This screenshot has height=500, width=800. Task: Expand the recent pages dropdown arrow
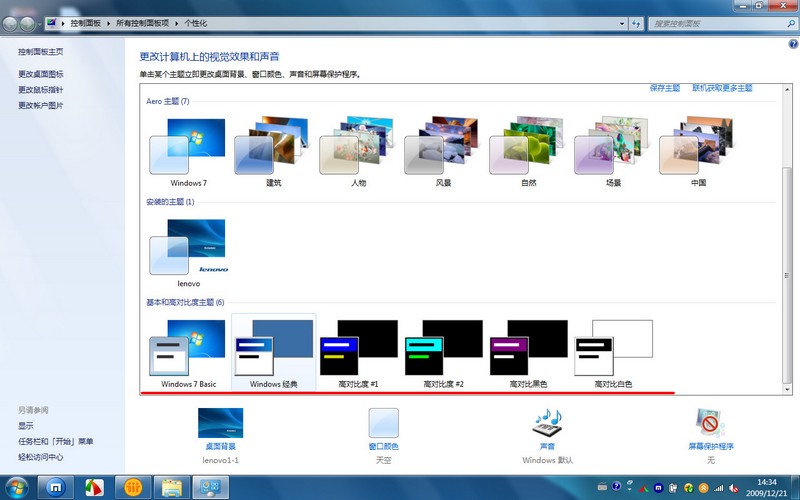[x=39, y=24]
